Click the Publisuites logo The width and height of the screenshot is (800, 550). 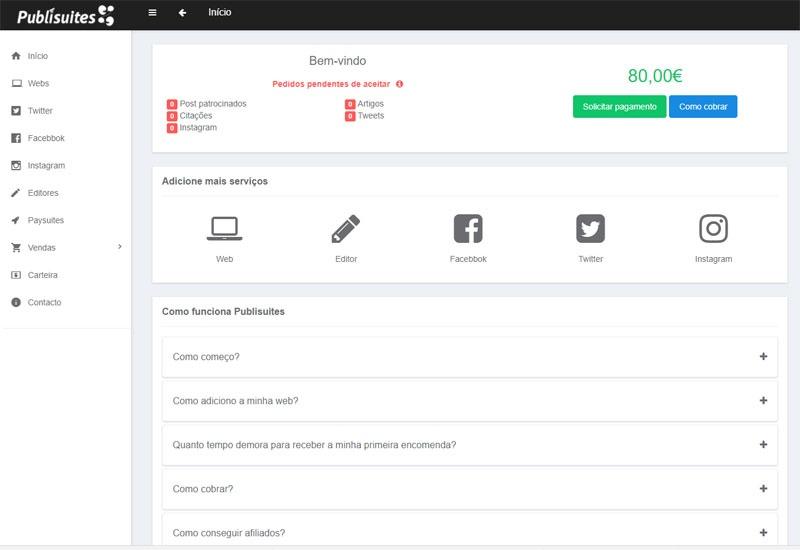[x=65, y=15]
